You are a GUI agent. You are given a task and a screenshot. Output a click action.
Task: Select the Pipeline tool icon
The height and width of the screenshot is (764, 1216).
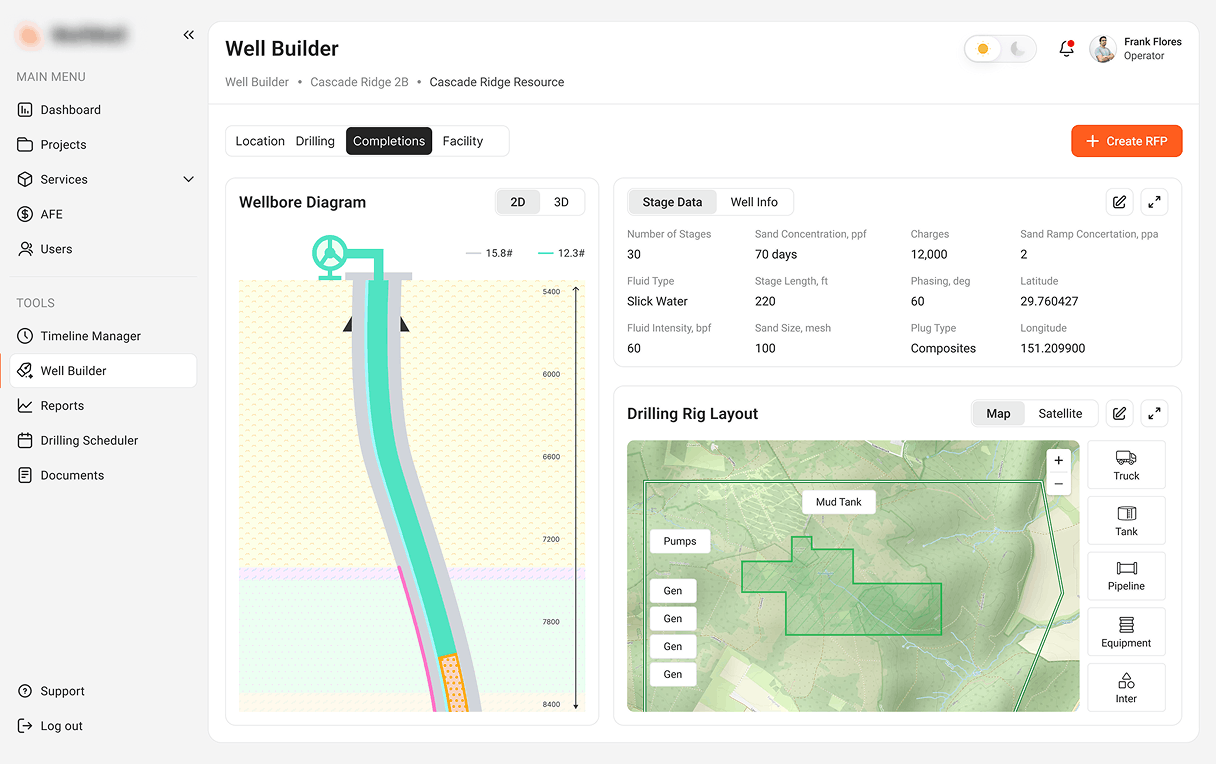tap(1126, 576)
